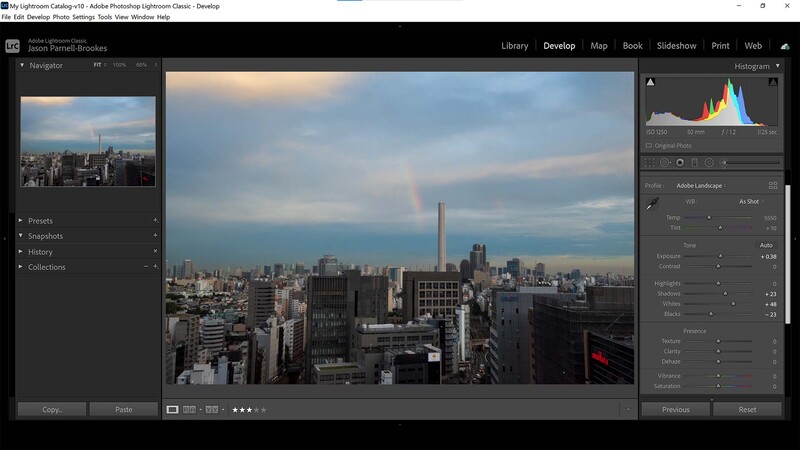Collapse the Histogram panel triangle
The image size is (800, 450).
778,66
